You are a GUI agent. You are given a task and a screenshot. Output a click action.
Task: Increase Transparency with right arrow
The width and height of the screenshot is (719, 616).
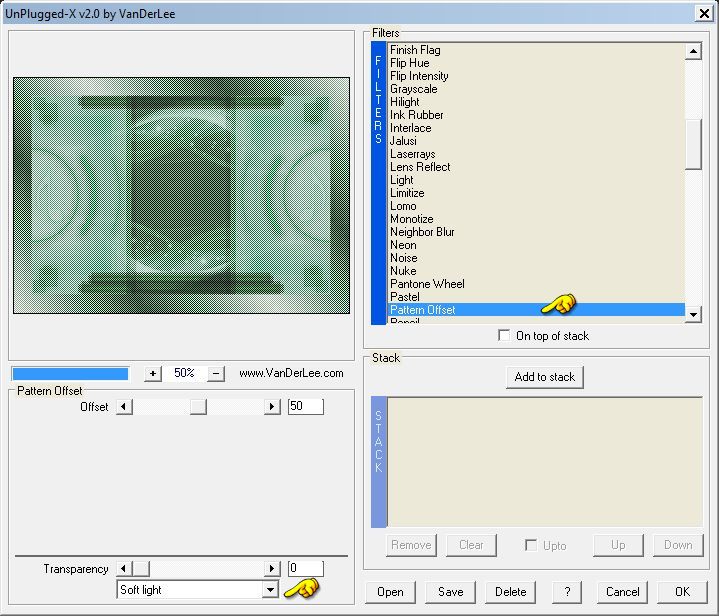(272, 569)
